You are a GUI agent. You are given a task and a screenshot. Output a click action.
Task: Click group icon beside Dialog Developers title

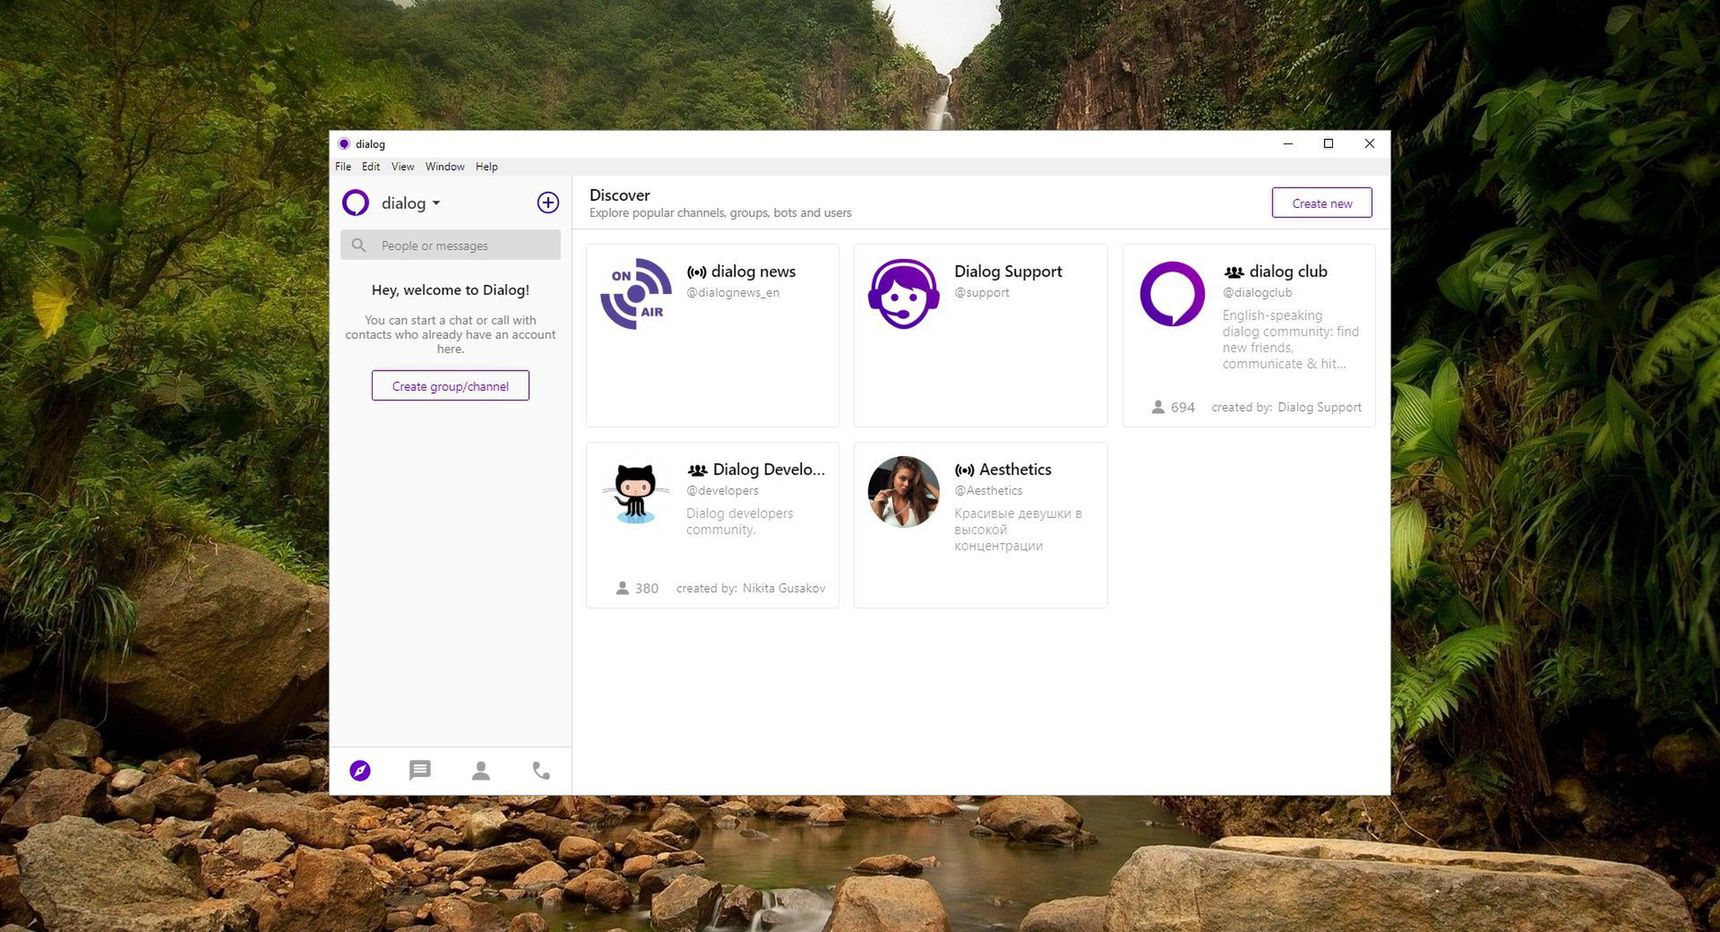pos(697,470)
